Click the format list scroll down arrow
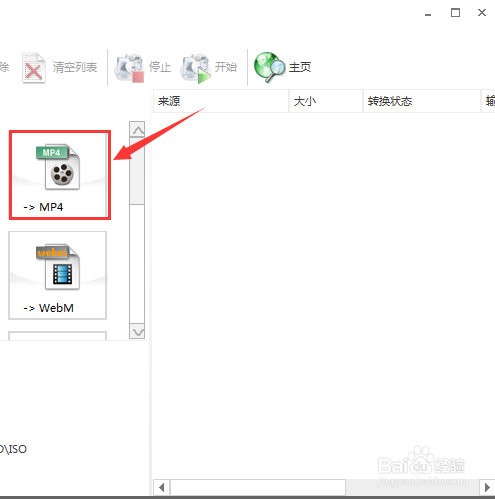This screenshot has height=499, width=495. pos(137,331)
